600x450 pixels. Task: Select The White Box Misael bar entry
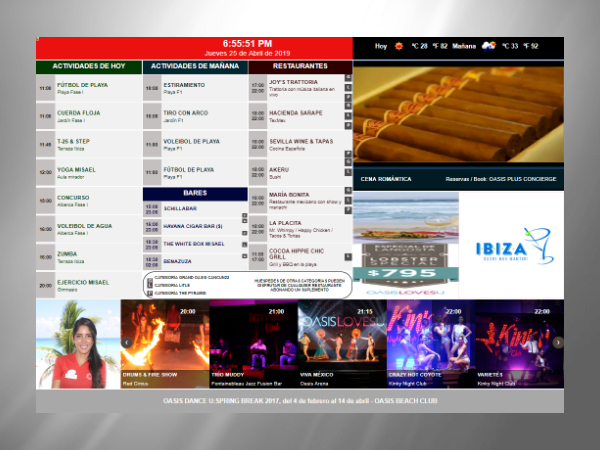point(195,244)
